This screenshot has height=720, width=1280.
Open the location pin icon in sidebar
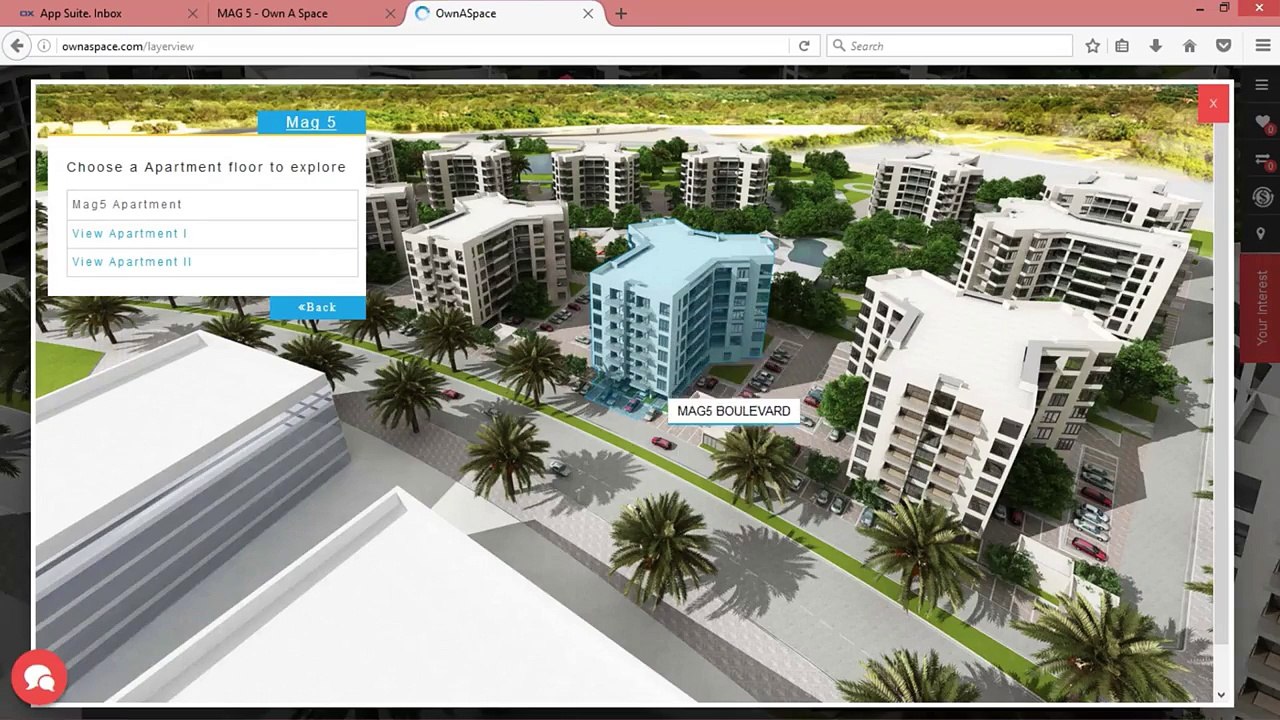point(1261,233)
